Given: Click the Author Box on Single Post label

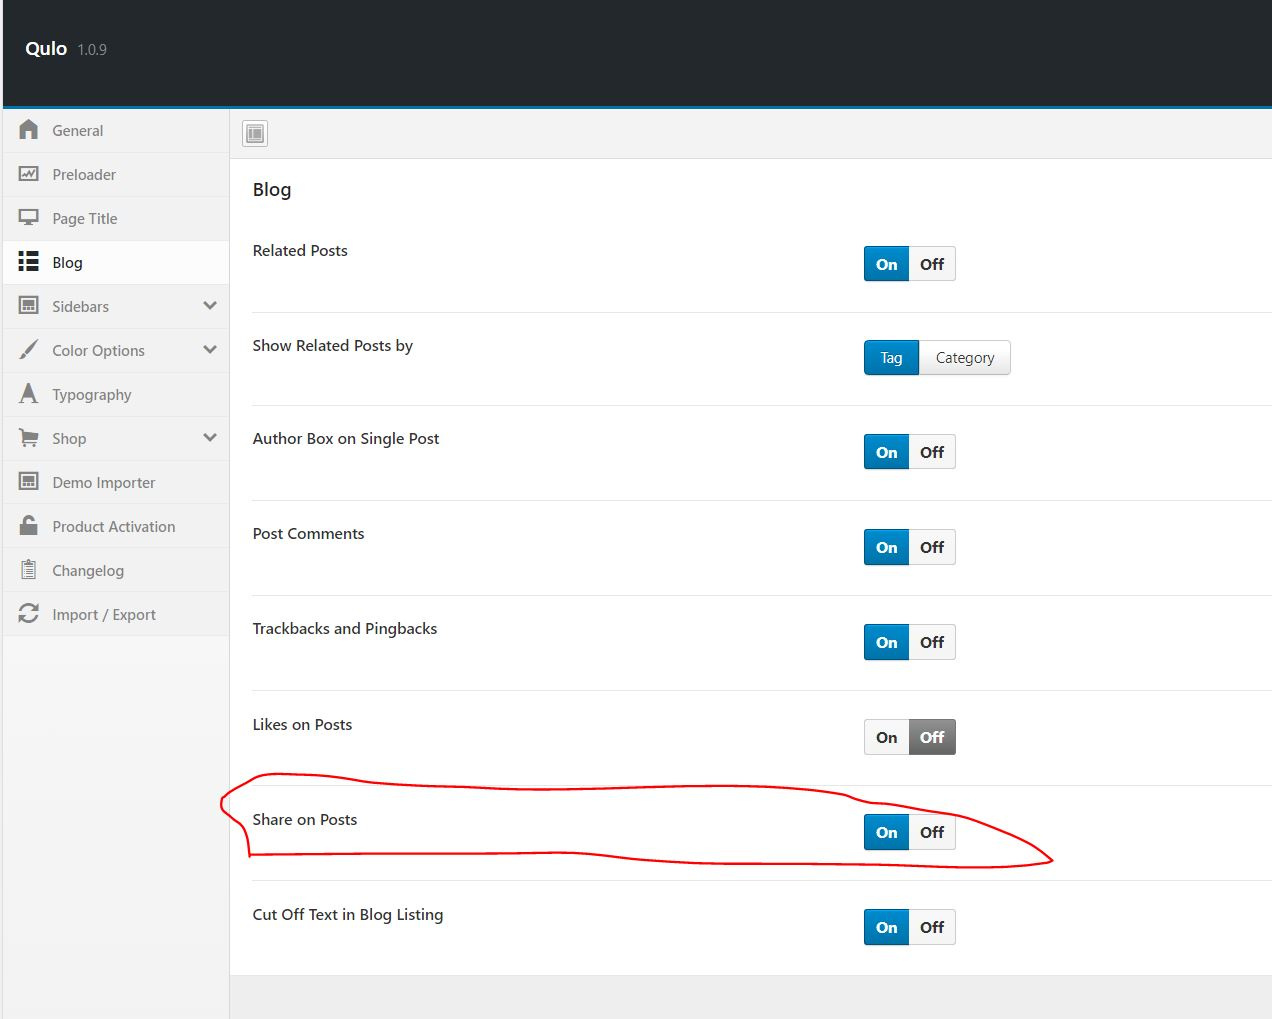Looking at the screenshot, I should (x=345, y=439).
